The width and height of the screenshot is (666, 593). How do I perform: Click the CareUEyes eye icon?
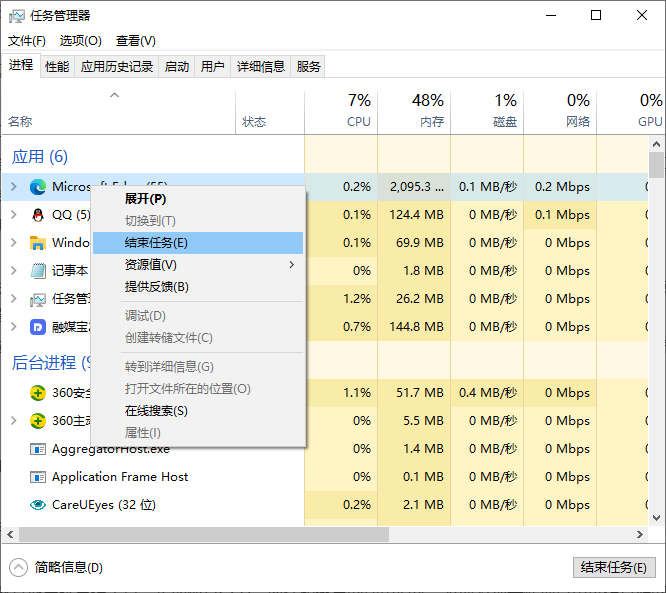coord(38,505)
